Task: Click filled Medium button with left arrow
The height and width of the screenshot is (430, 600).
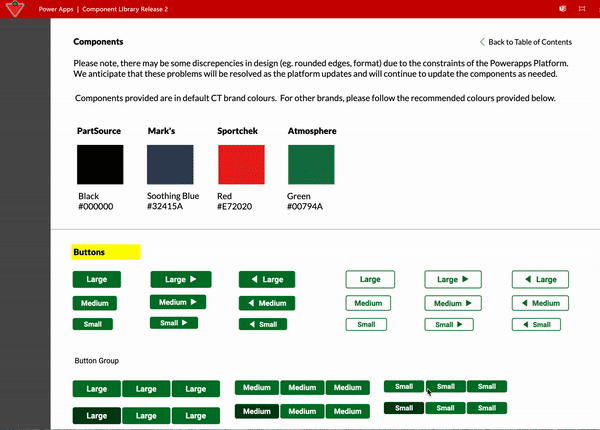Action: pyautogui.click(x=267, y=303)
